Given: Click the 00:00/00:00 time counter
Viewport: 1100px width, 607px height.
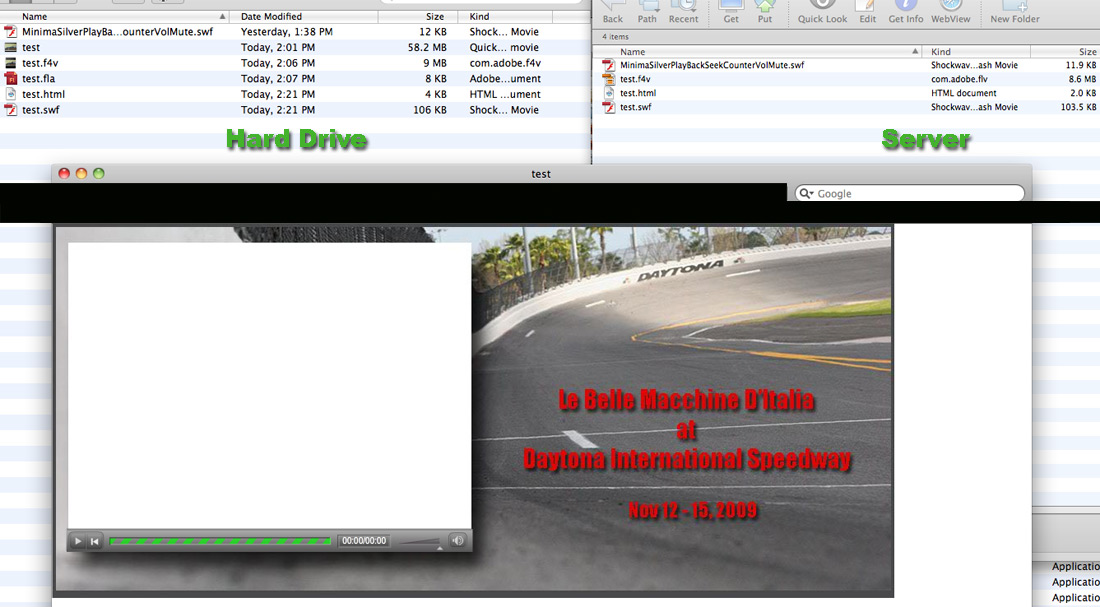Looking at the screenshot, I should (363, 541).
